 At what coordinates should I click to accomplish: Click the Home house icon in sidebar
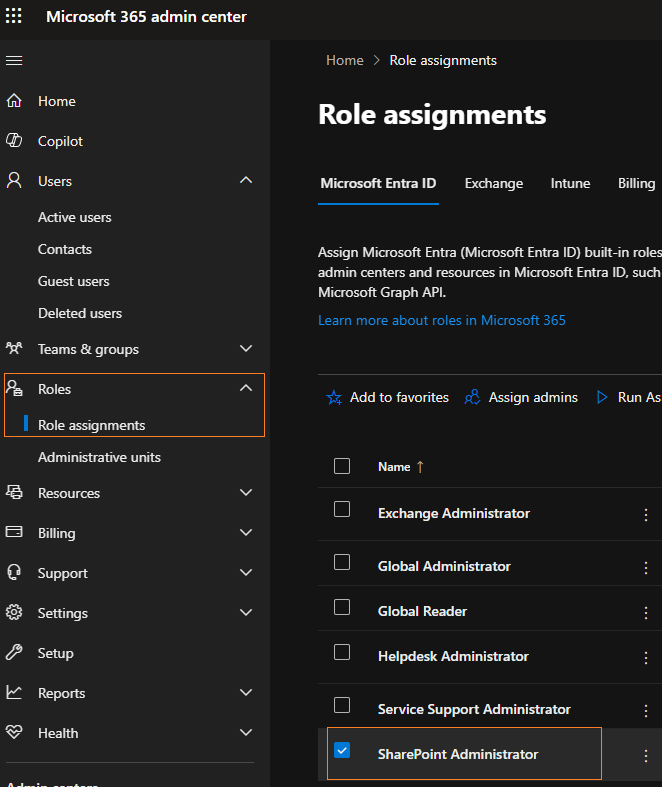pos(14,100)
